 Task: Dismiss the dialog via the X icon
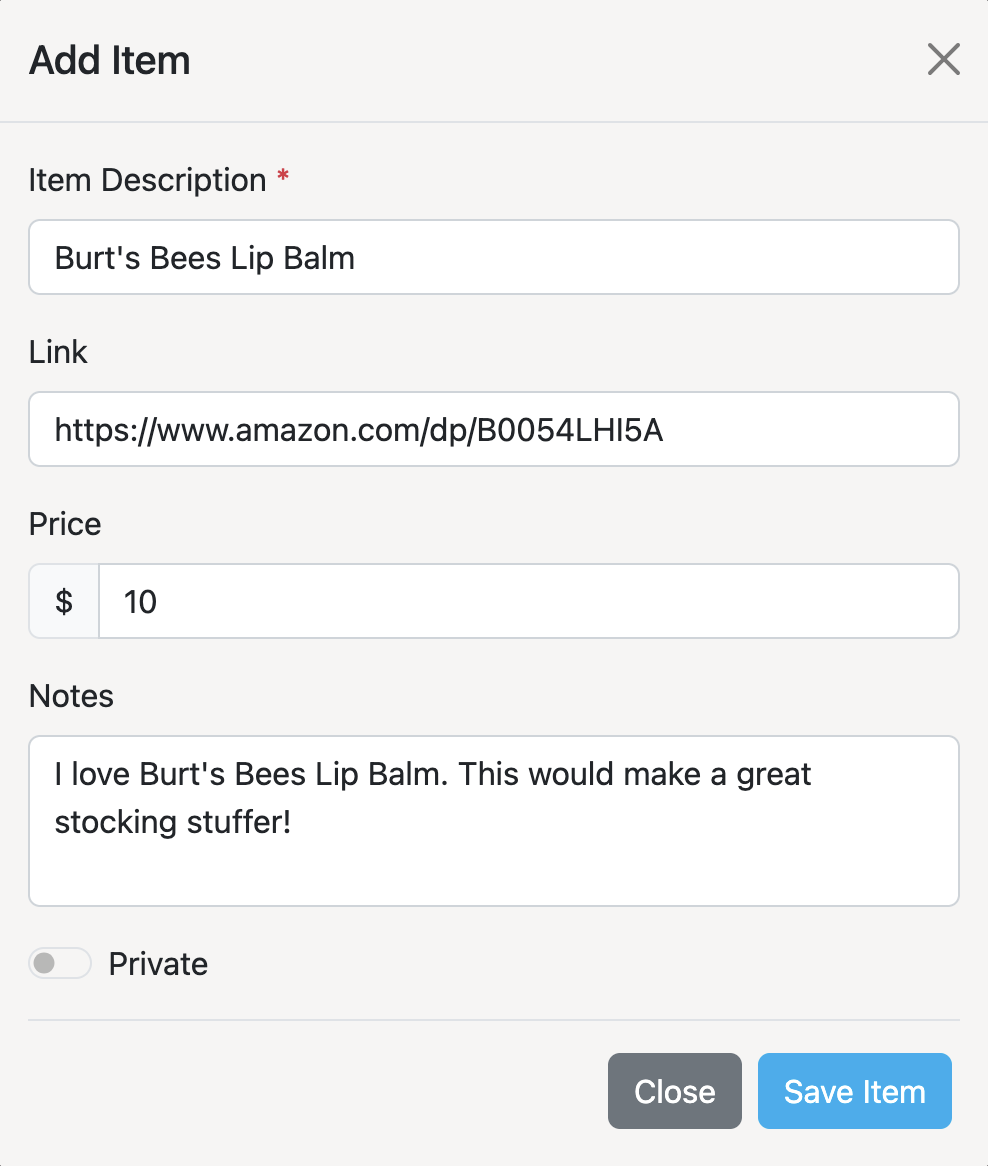tap(943, 59)
